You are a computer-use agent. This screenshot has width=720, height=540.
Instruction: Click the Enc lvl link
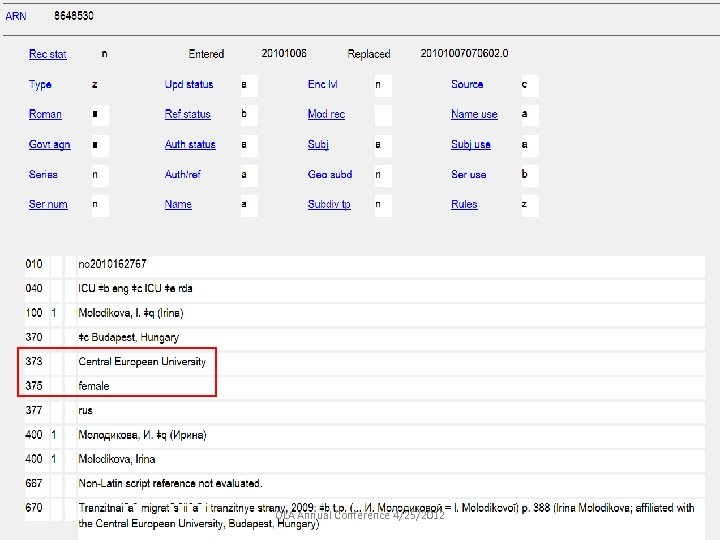[x=322, y=85]
